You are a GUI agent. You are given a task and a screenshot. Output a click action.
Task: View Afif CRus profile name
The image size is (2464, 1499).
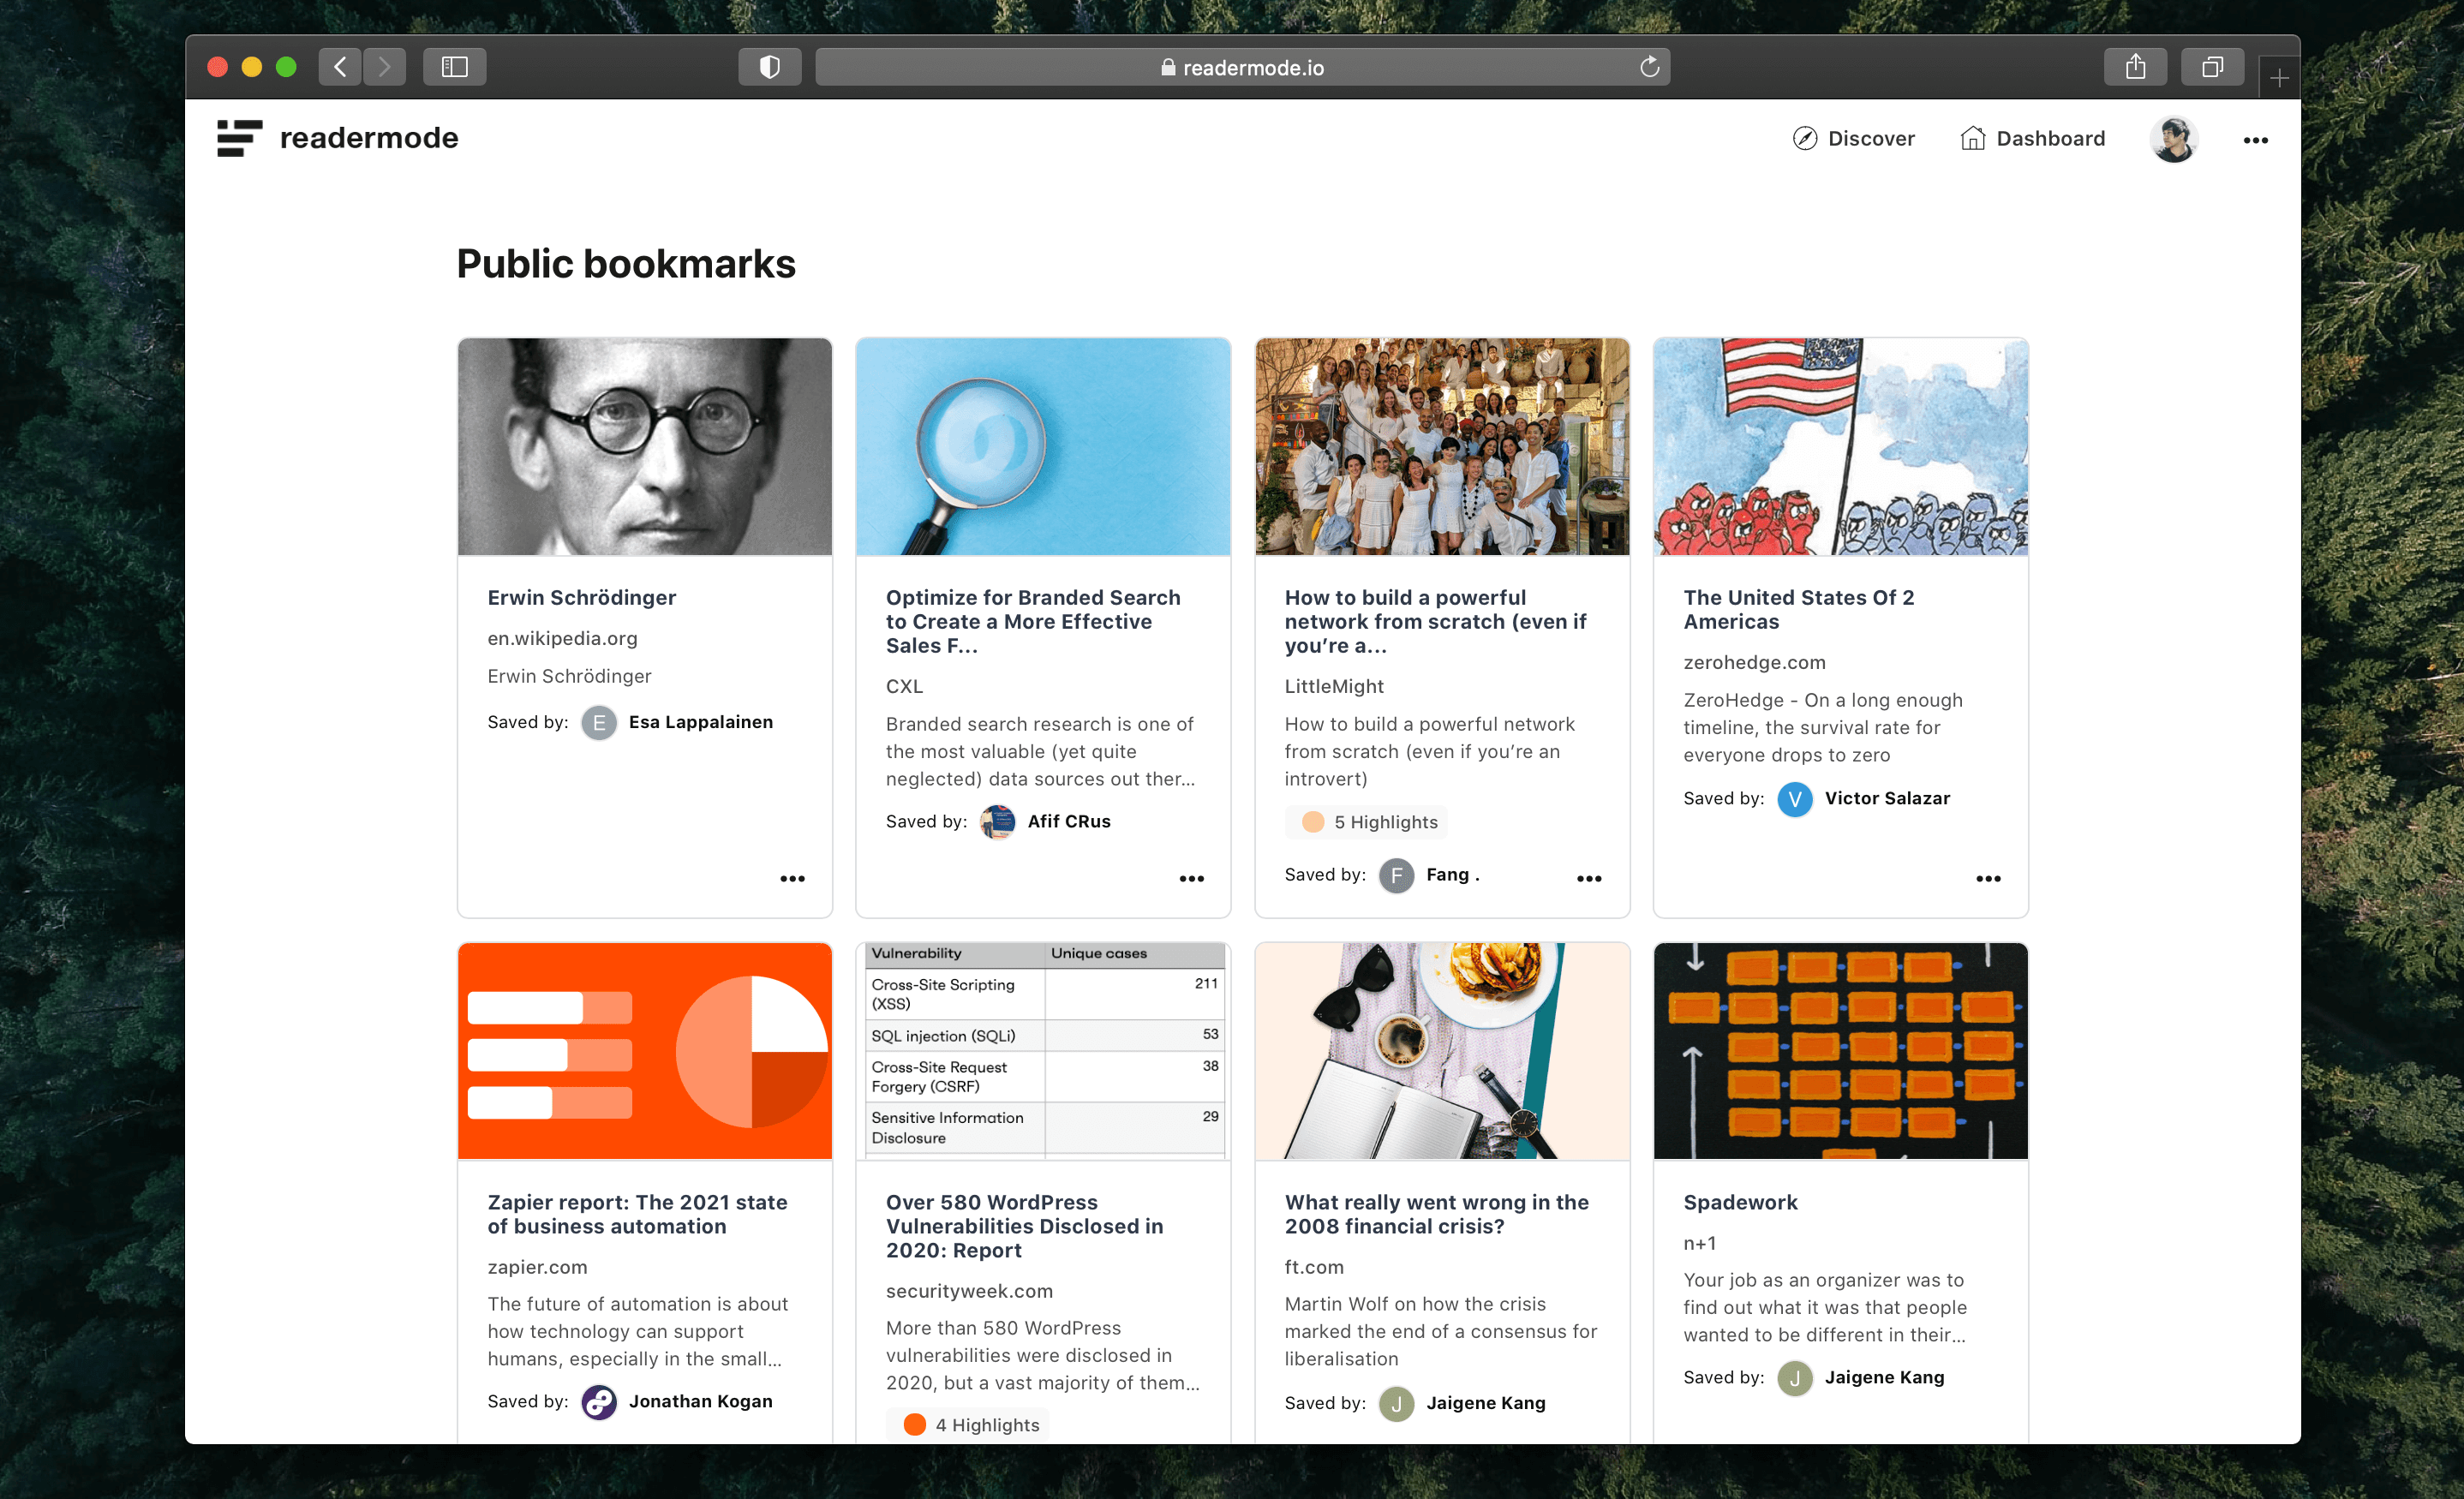coord(1069,821)
